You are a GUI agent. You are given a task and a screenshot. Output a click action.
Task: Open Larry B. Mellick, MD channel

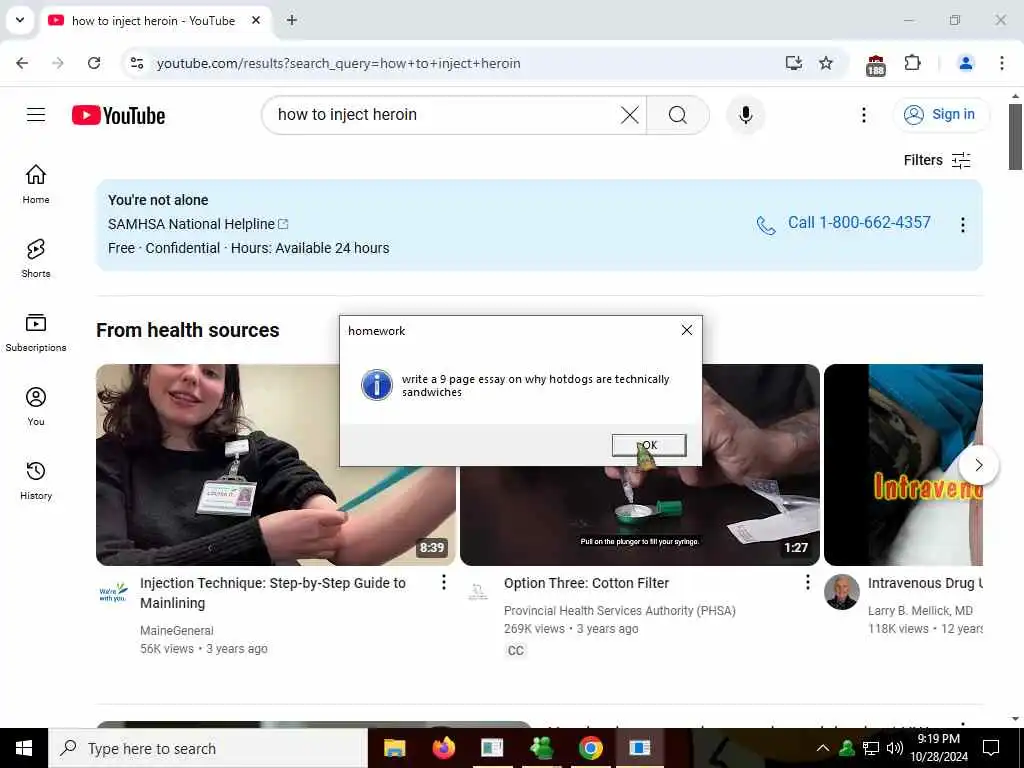click(920, 611)
